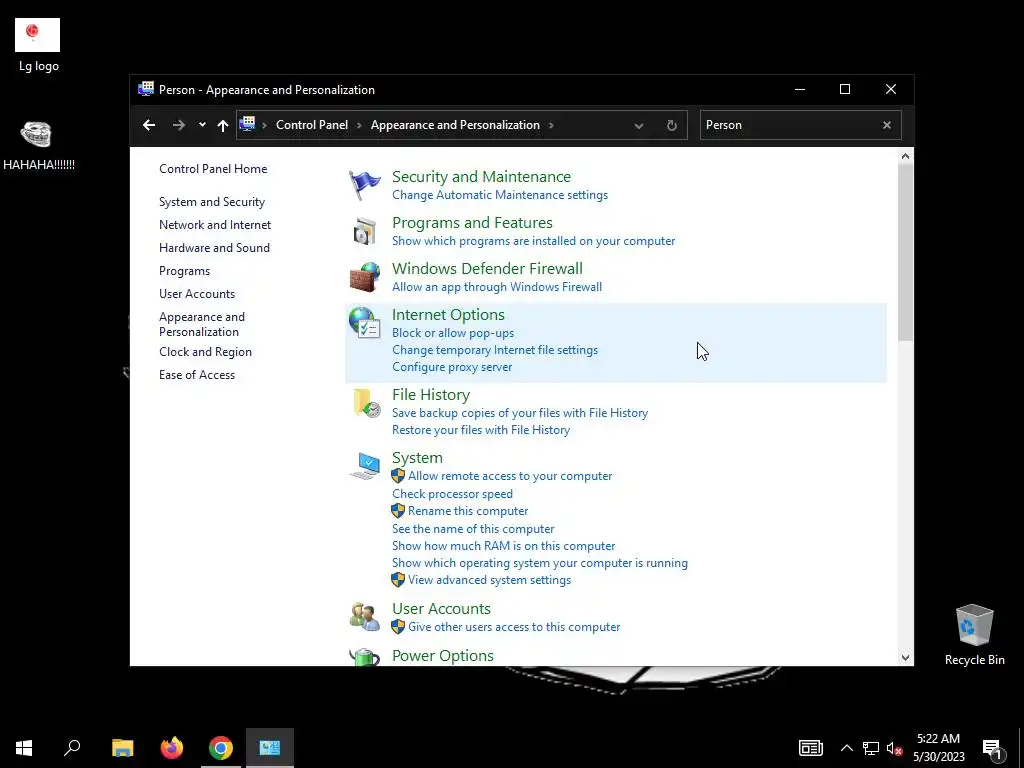Launch File Explorer from taskbar

pos(122,748)
